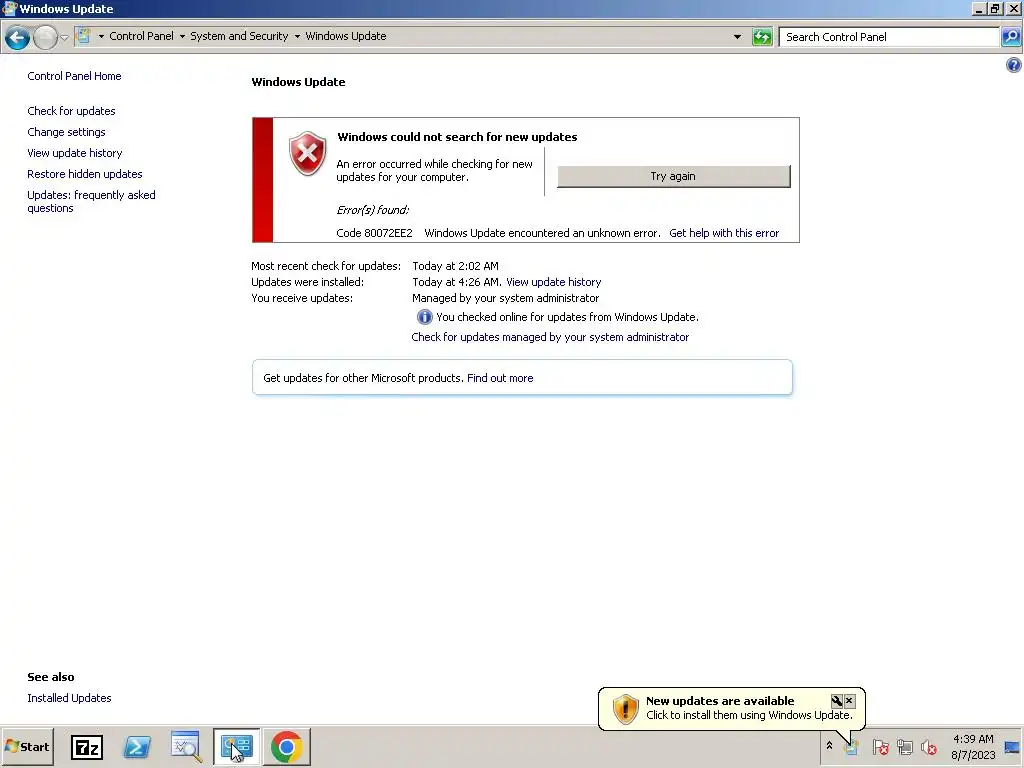Click the Code 80072EE2 text
This screenshot has height=768, width=1024.
[374, 233]
